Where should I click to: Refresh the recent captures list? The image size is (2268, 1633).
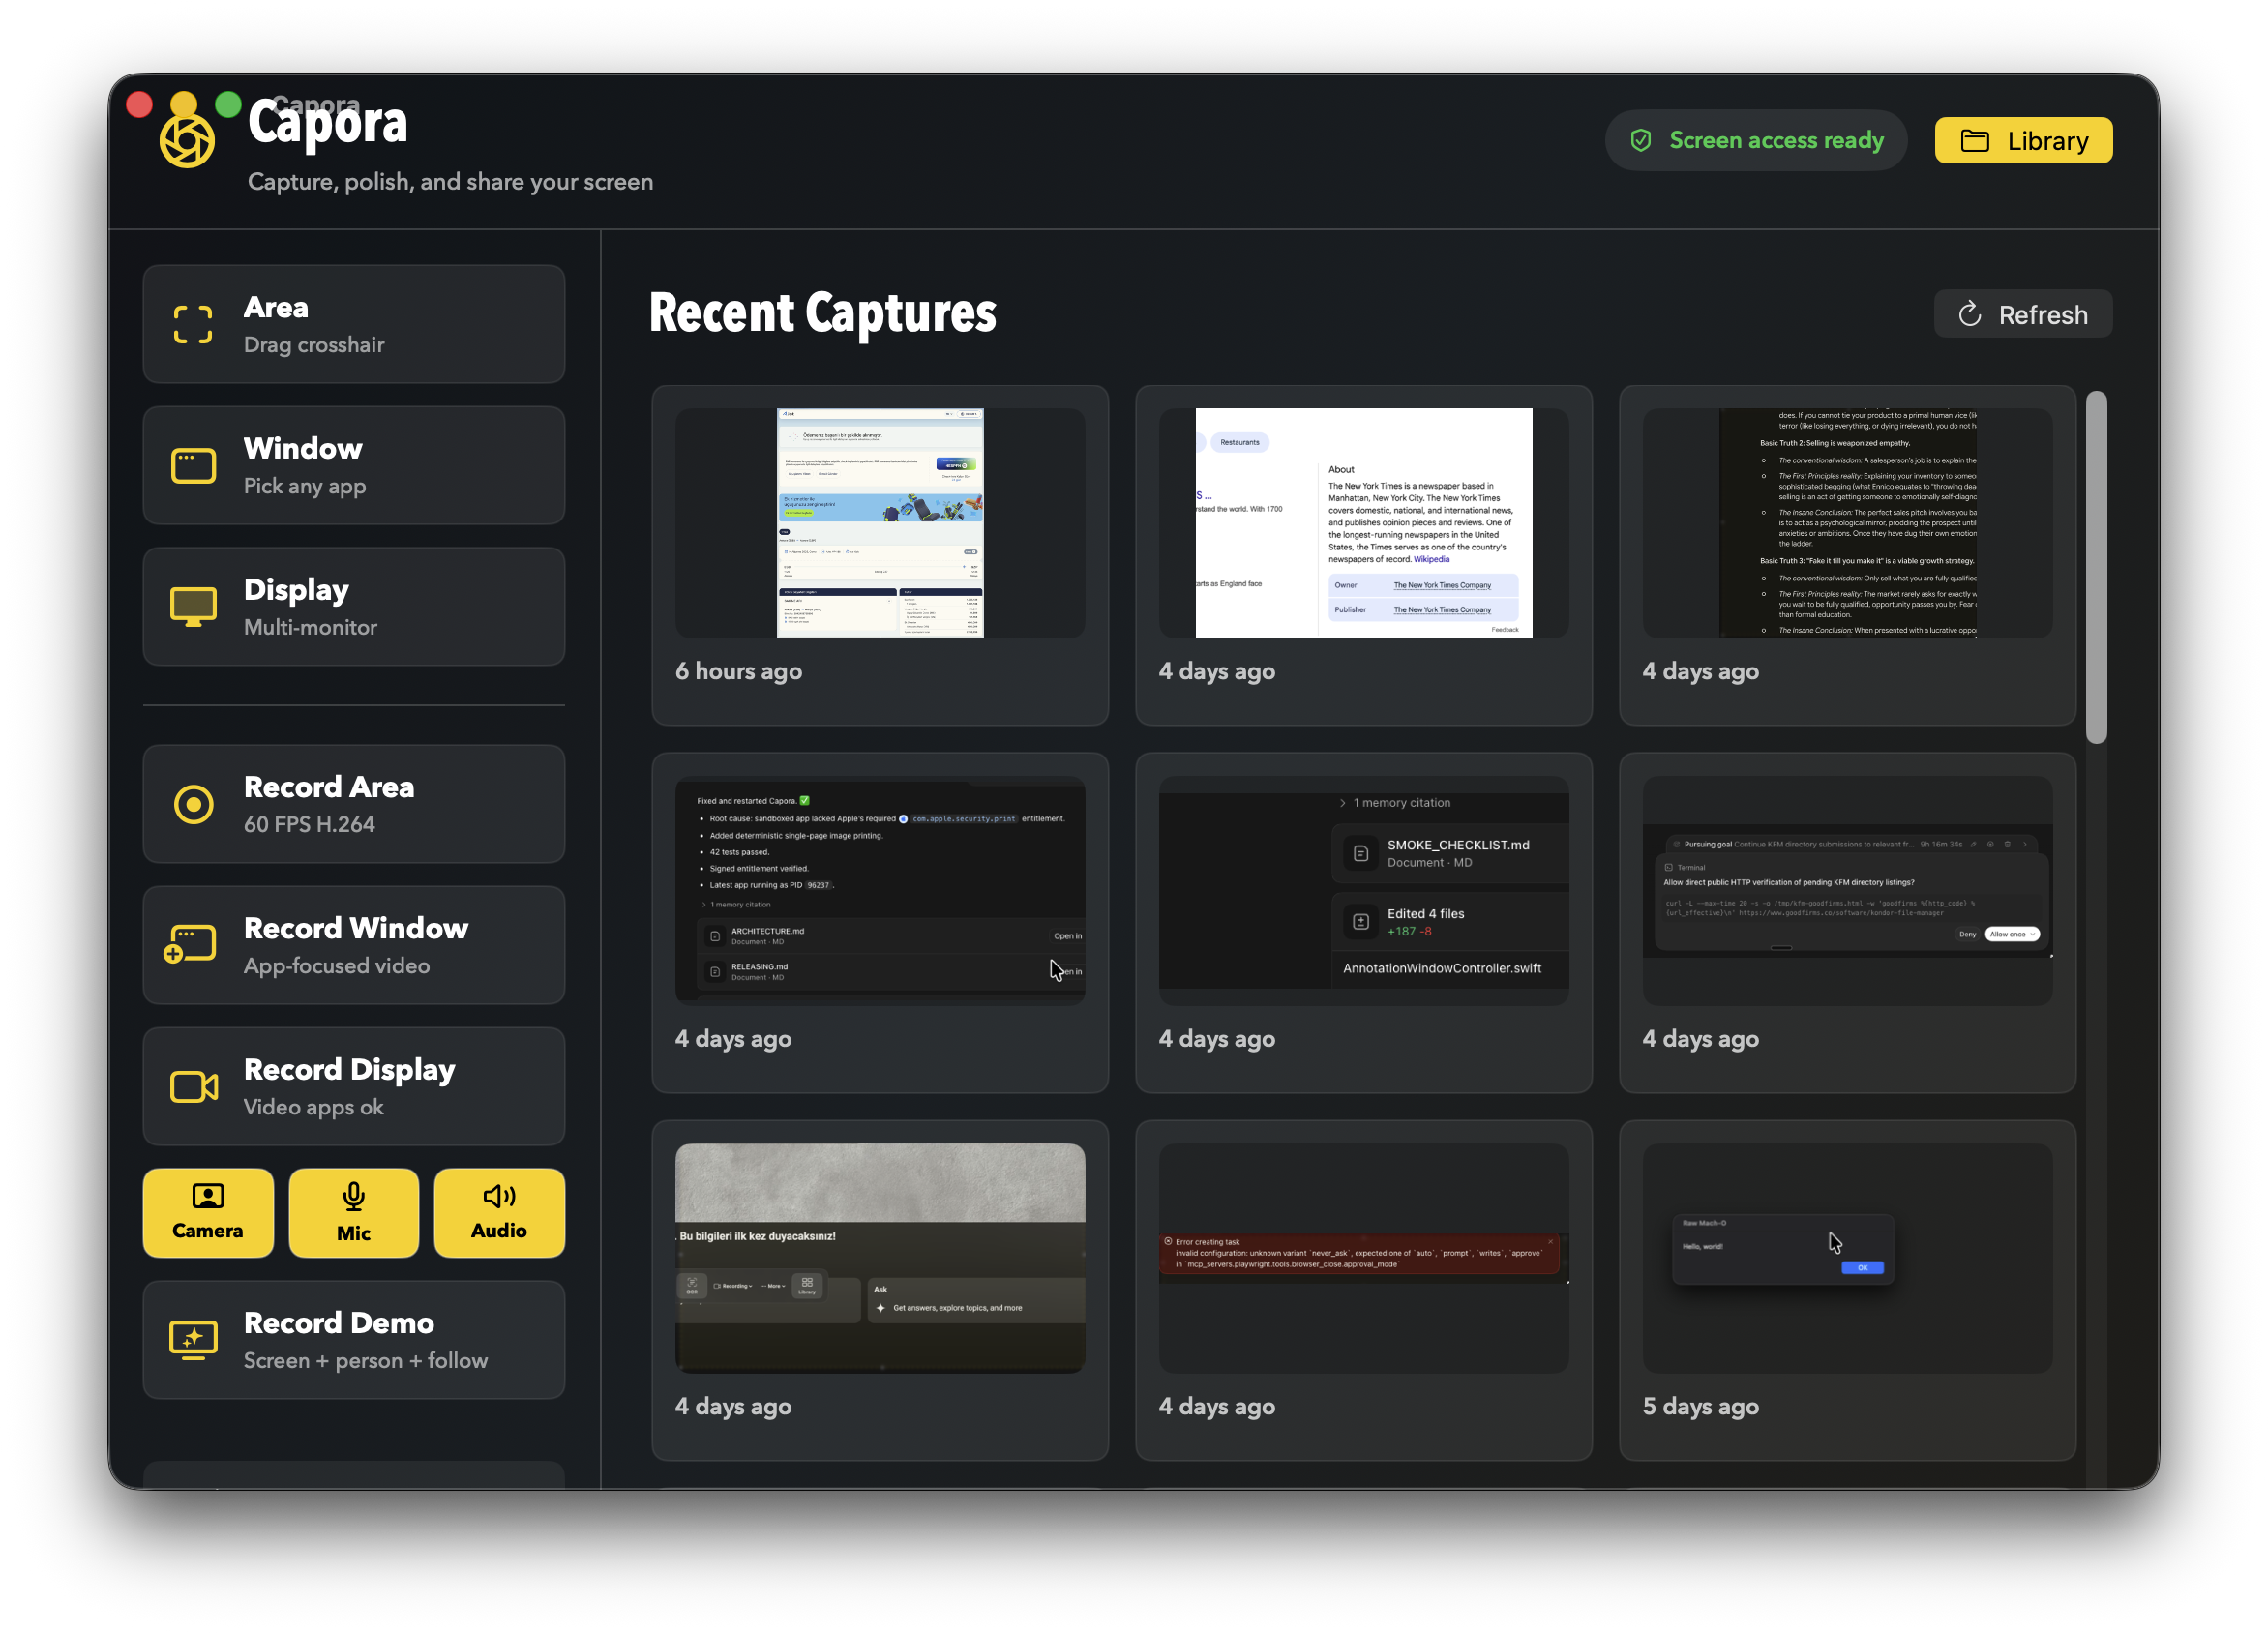(2023, 314)
